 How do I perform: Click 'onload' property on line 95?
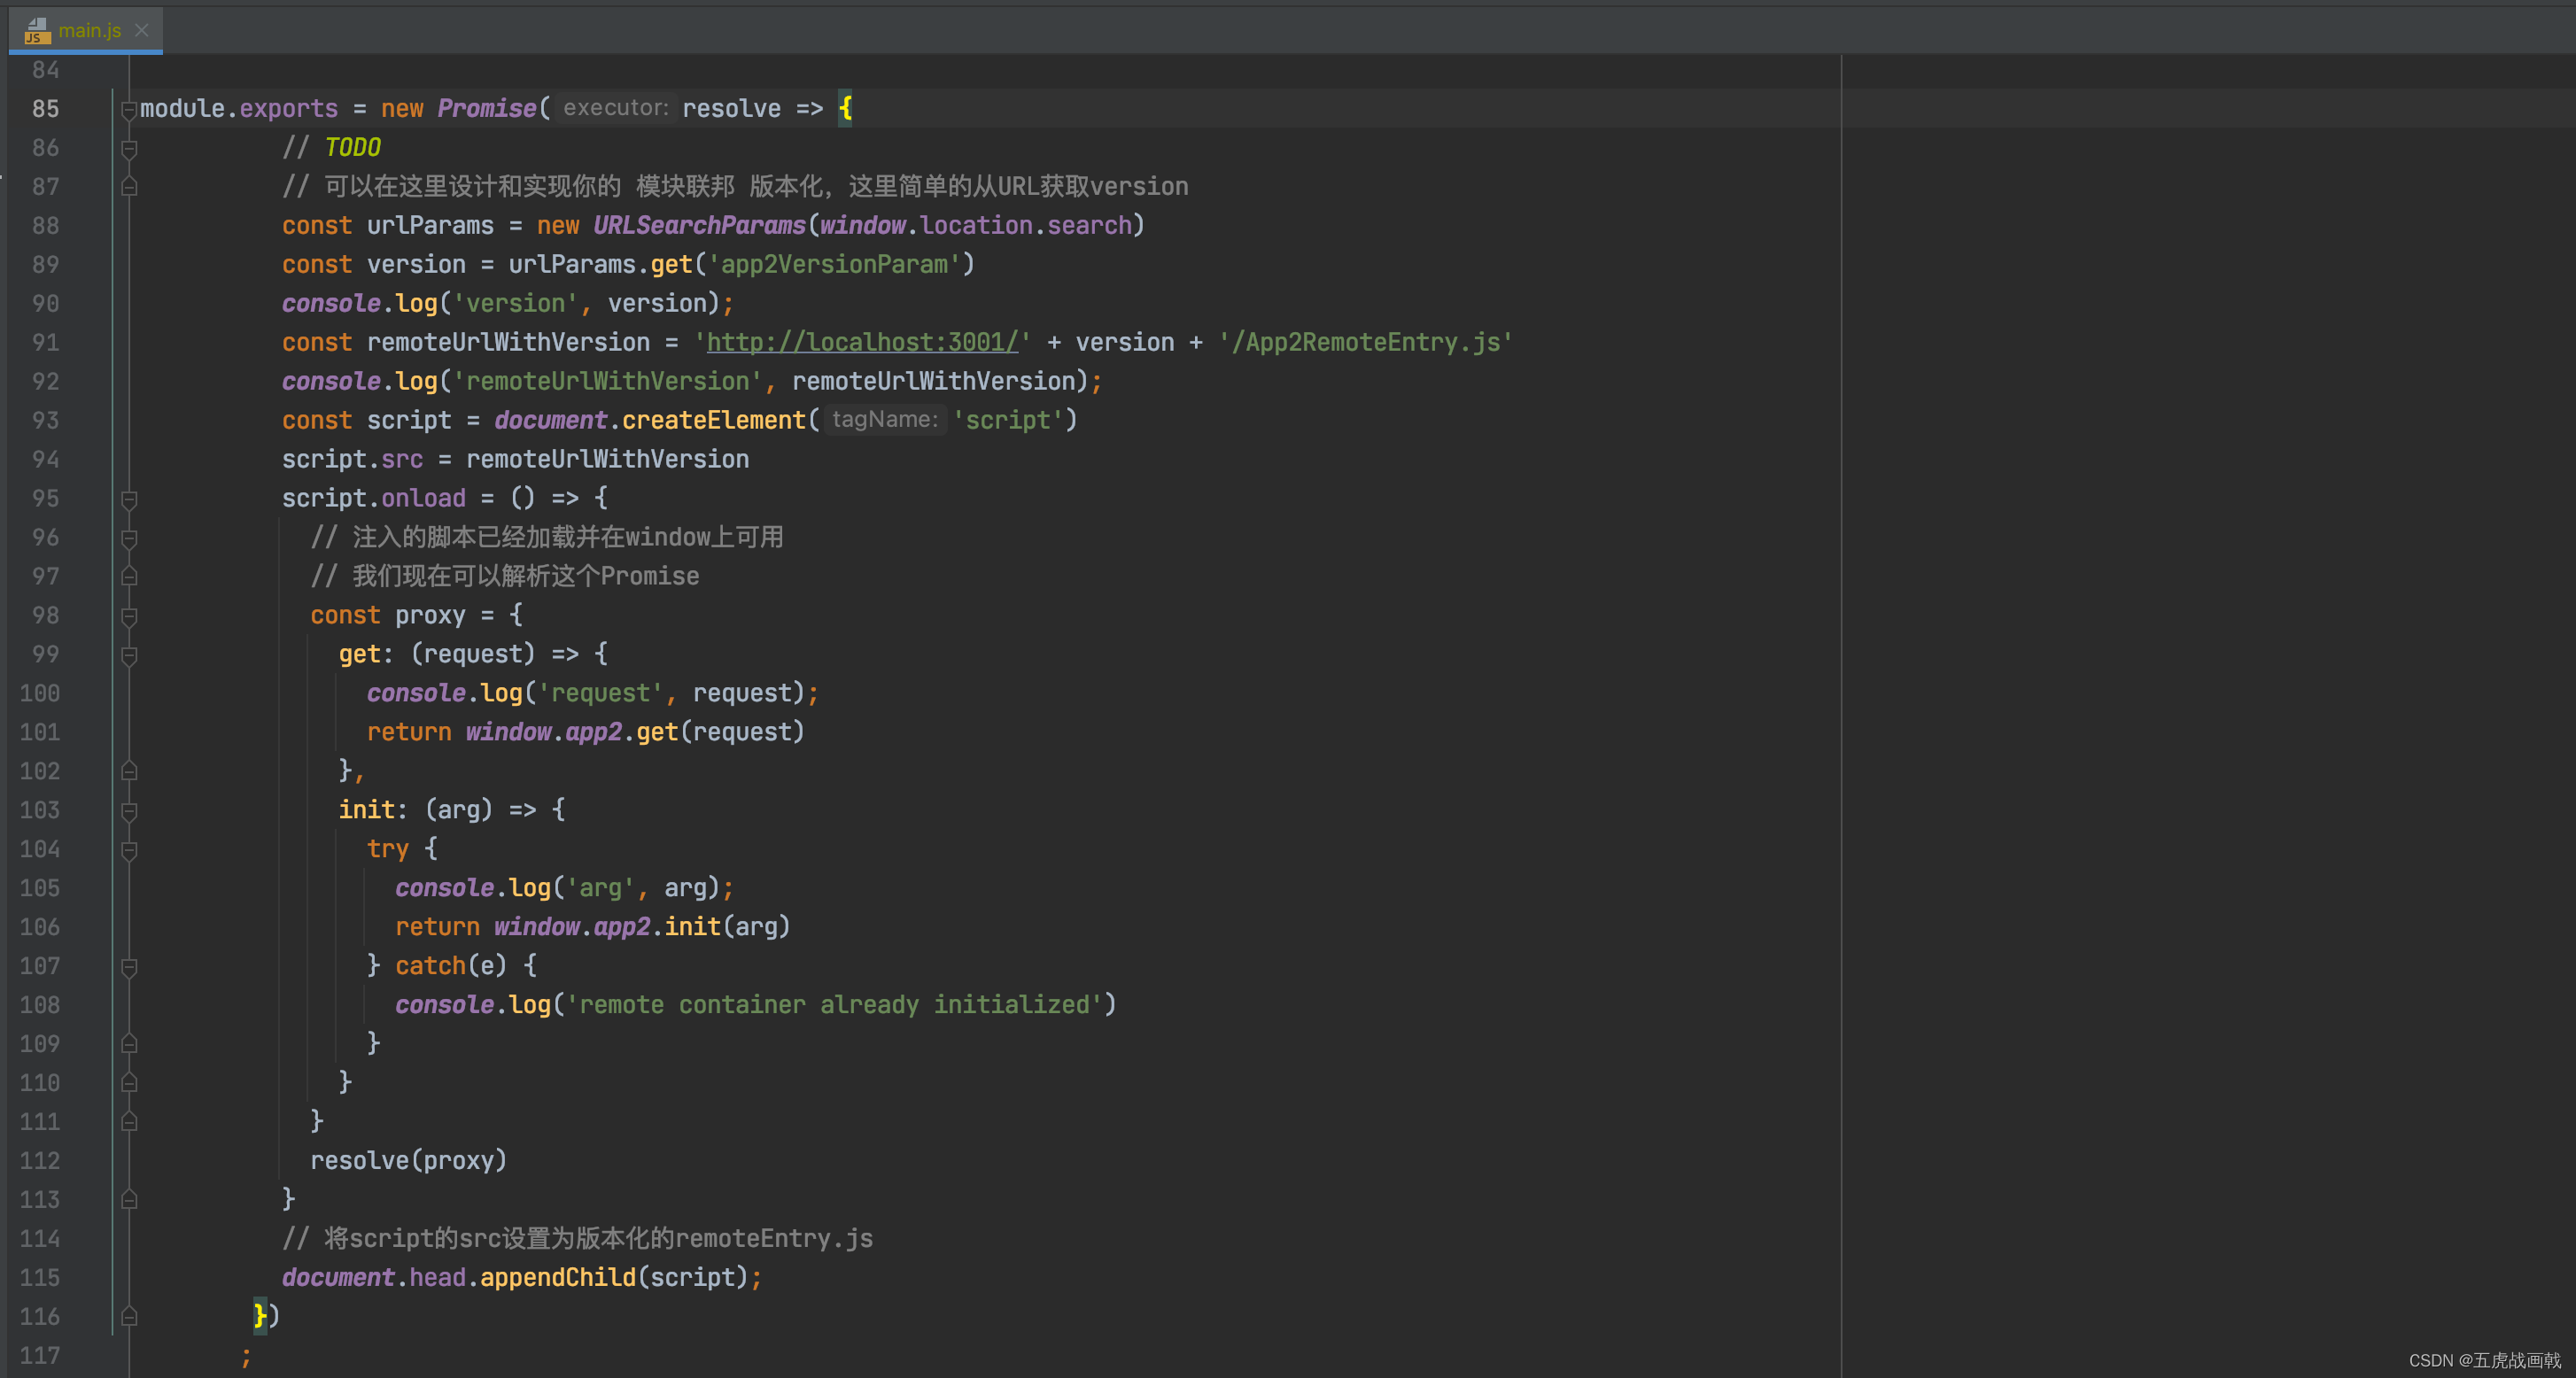(x=423, y=499)
